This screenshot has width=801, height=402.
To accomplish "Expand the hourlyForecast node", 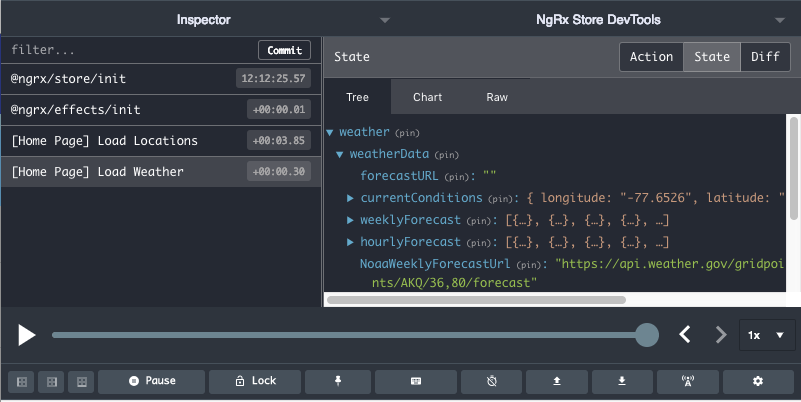I will coord(350,242).
